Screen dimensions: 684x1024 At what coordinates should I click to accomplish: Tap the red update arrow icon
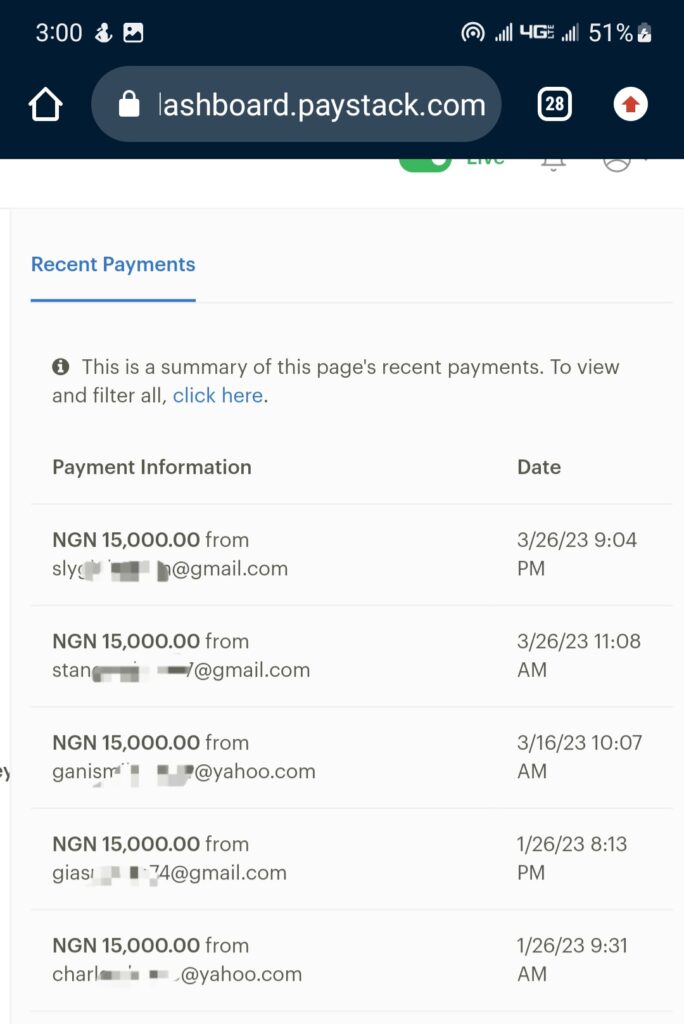pos(630,104)
